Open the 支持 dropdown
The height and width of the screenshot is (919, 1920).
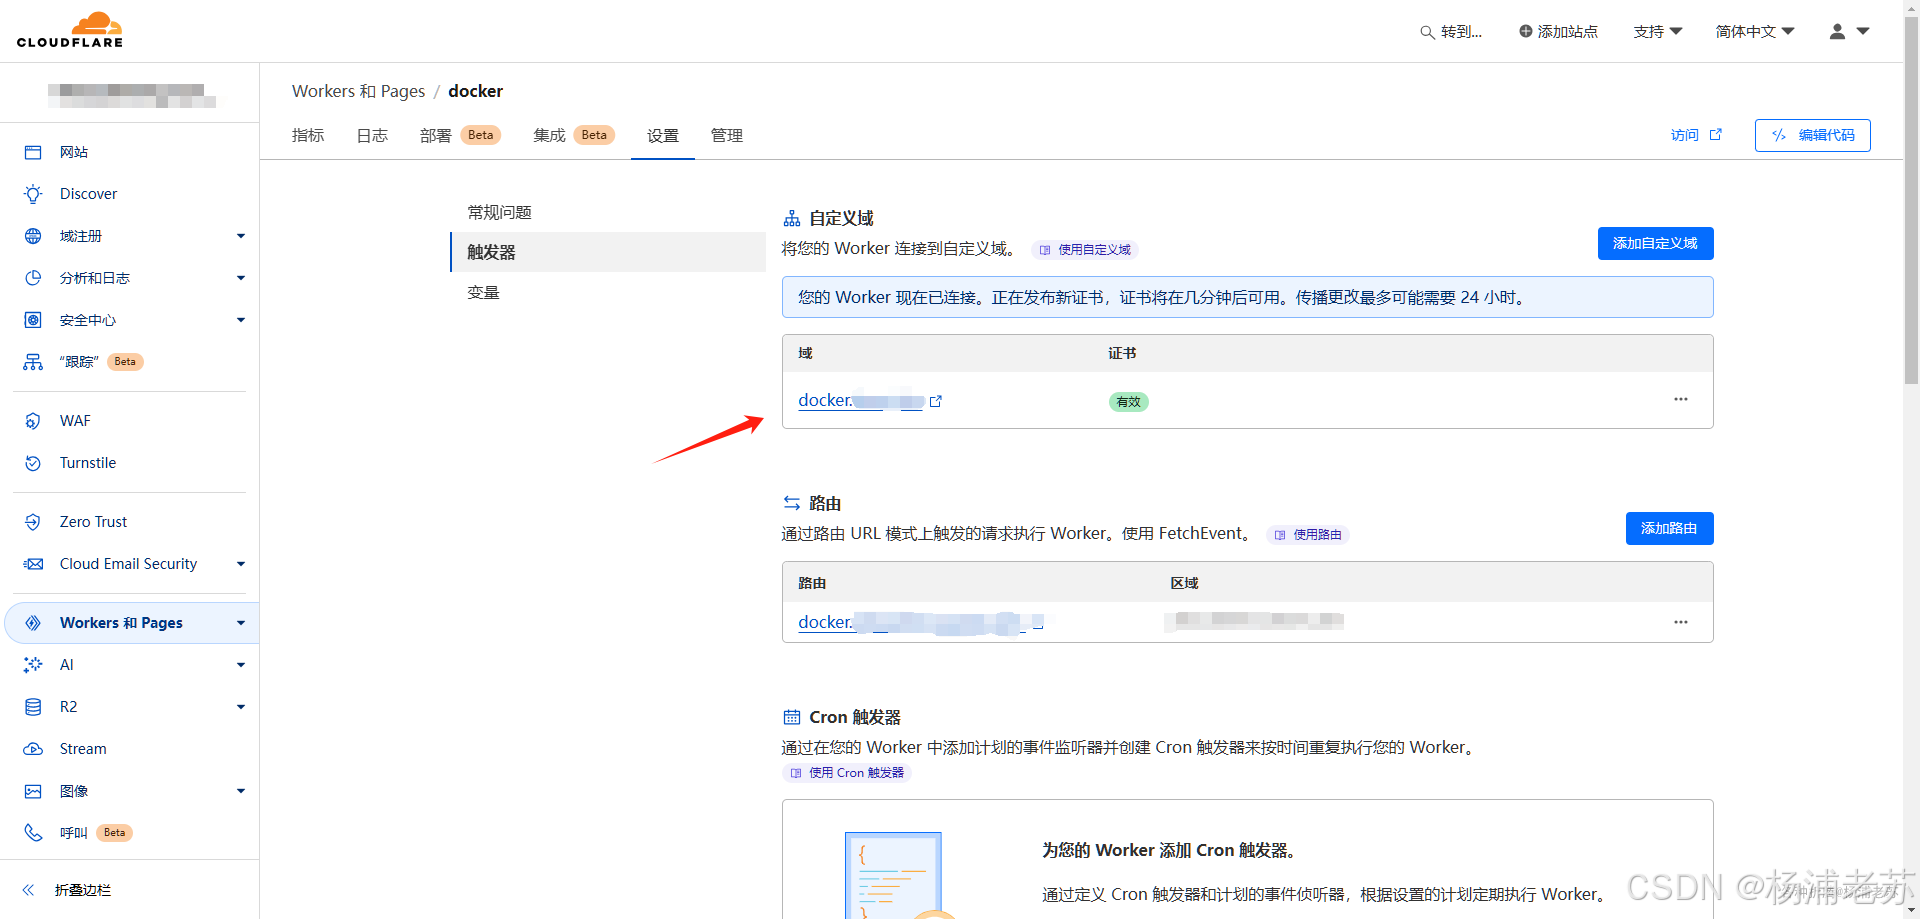[x=1658, y=32]
